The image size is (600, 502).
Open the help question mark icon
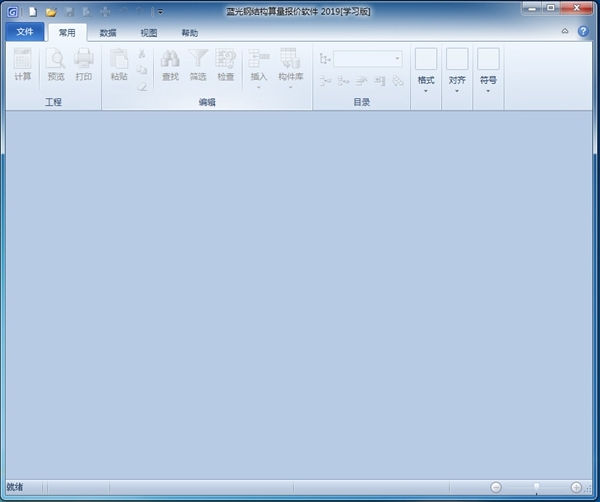tap(583, 32)
